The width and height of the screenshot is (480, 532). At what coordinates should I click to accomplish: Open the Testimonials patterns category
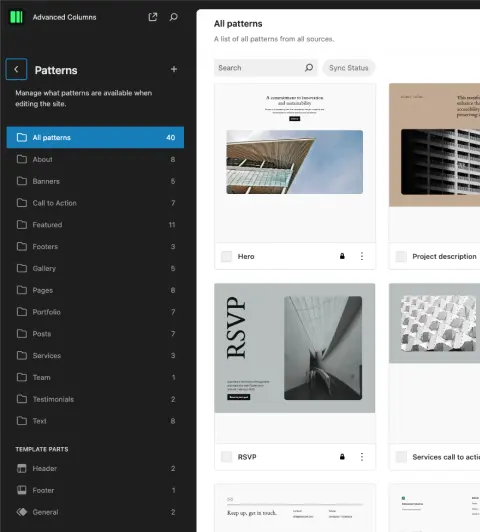[95, 399]
